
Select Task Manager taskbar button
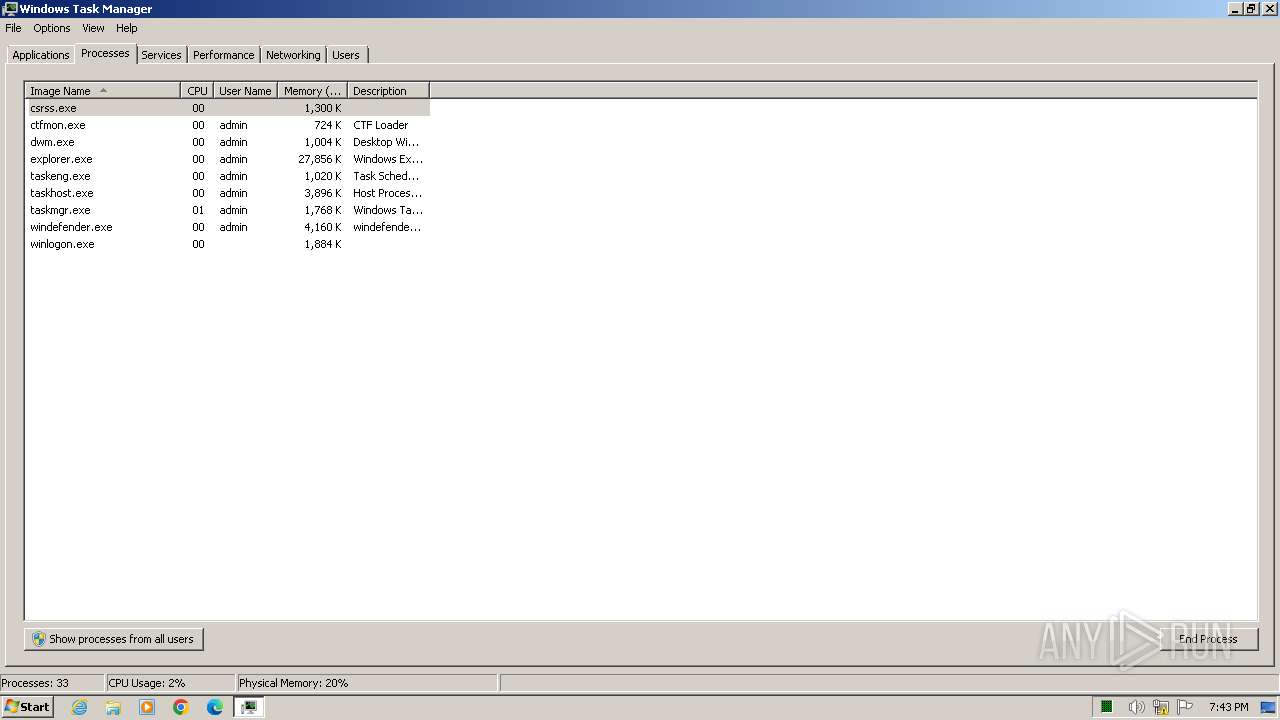[249, 707]
